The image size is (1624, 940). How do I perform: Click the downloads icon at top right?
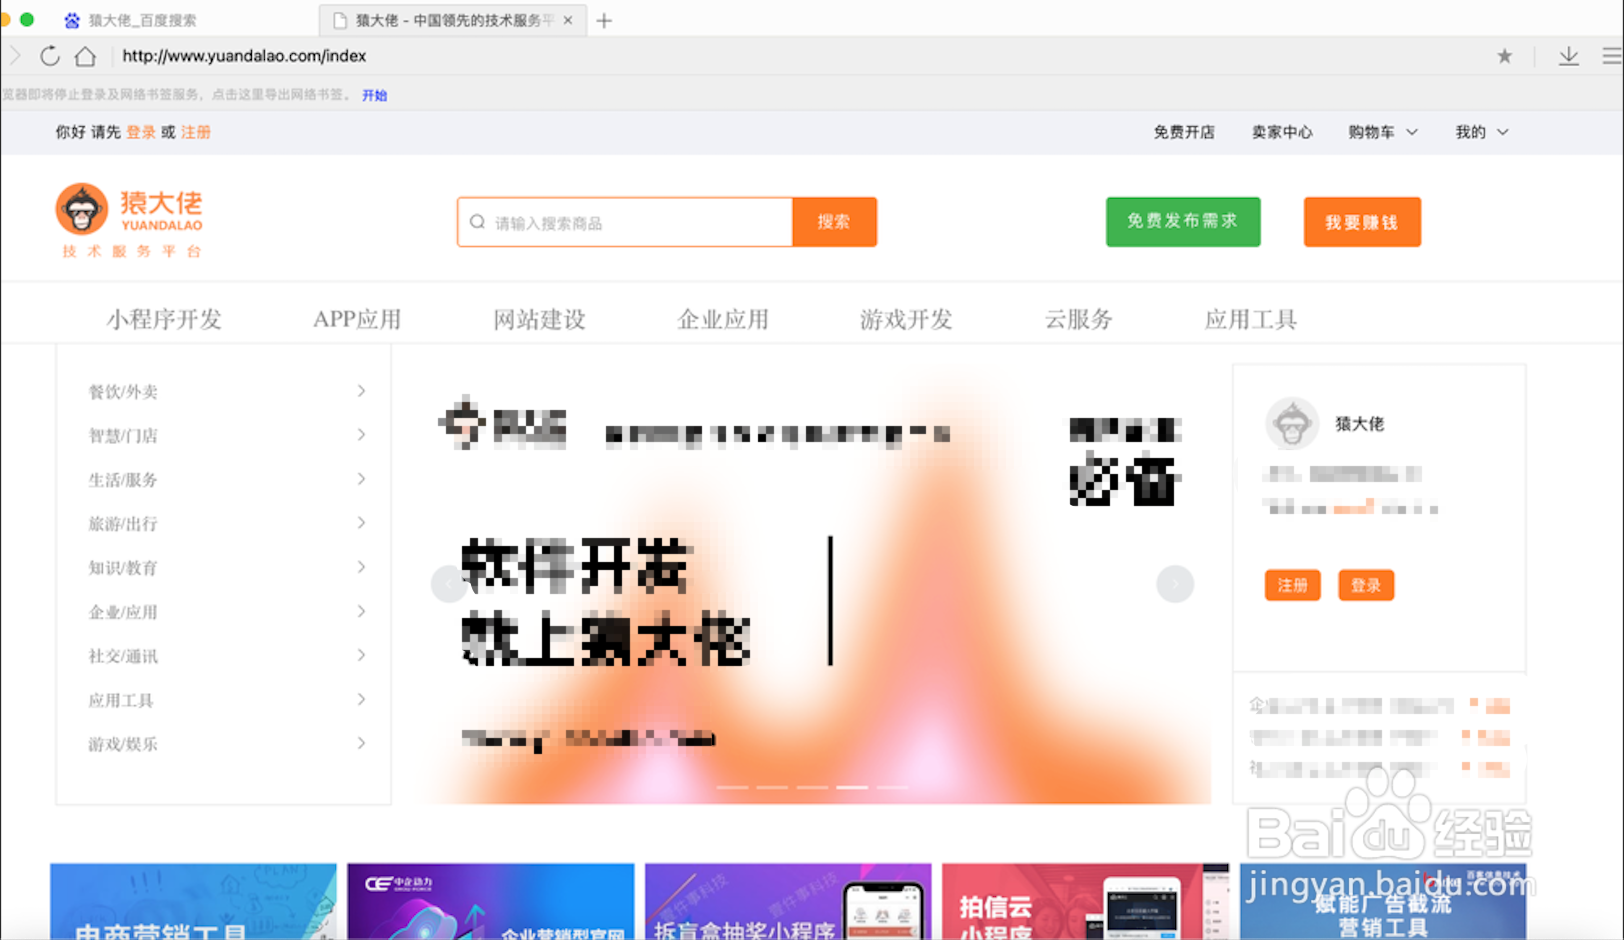tap(1569, 56)
